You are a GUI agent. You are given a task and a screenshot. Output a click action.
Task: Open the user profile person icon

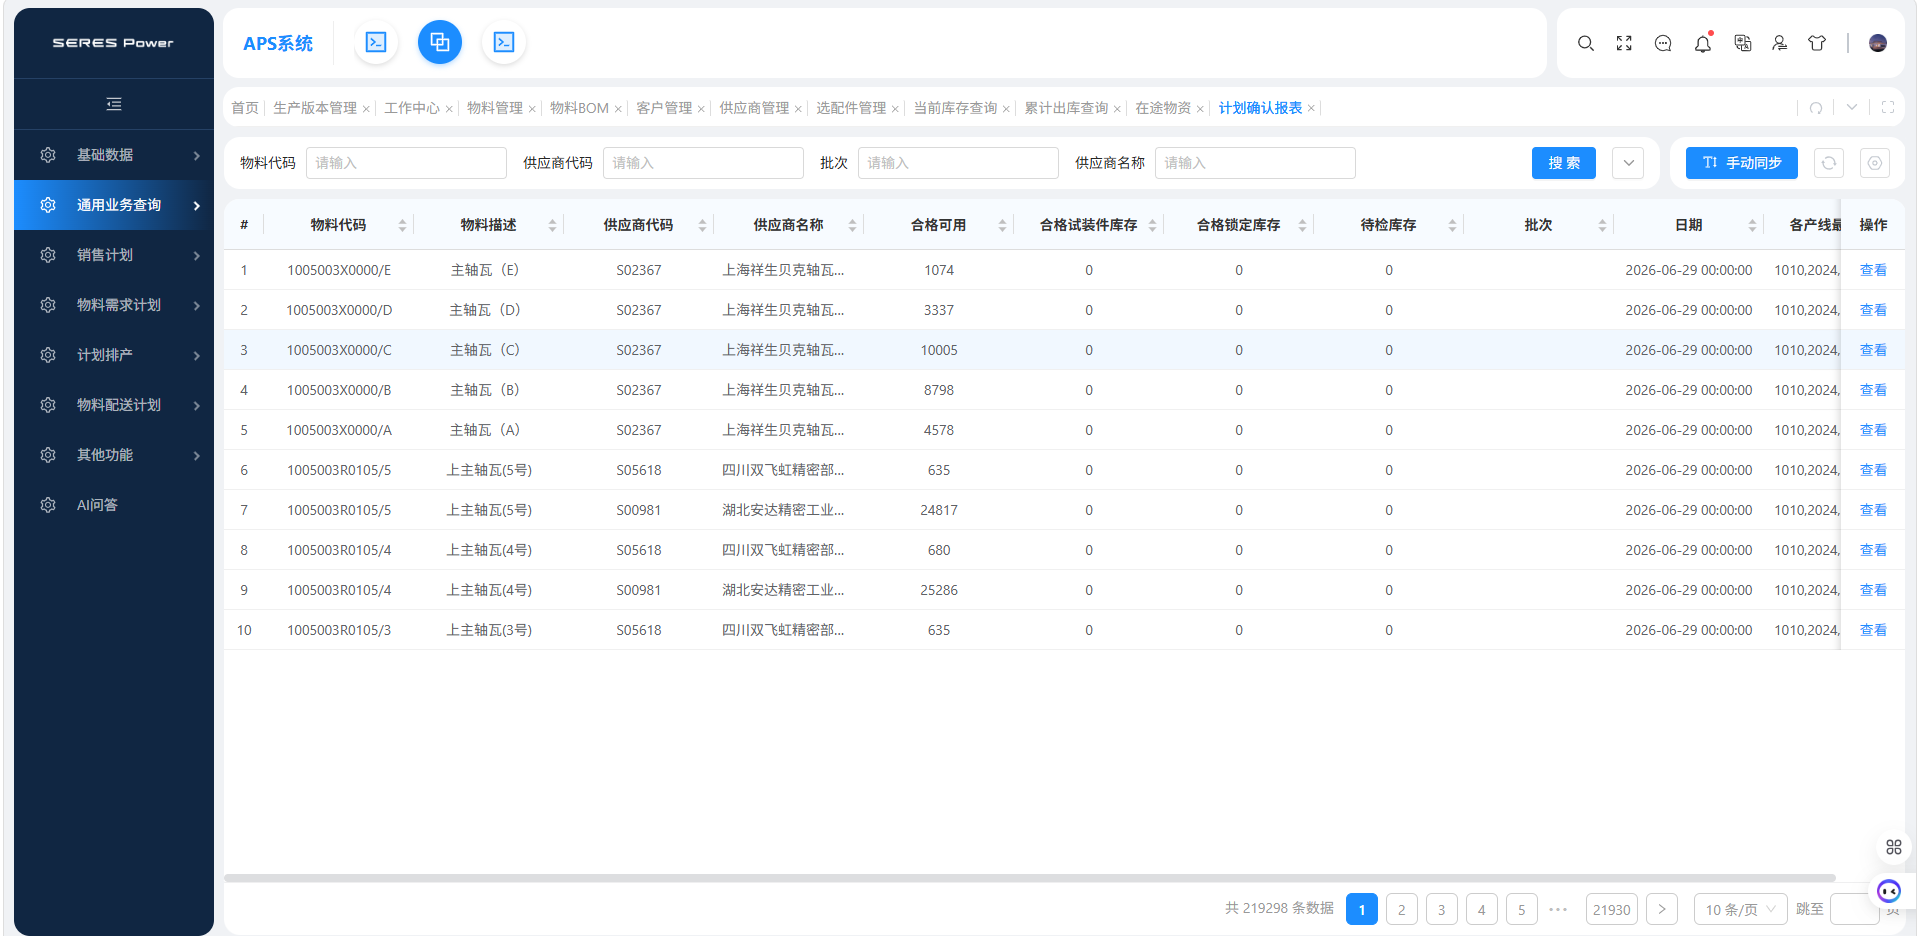1780,43
